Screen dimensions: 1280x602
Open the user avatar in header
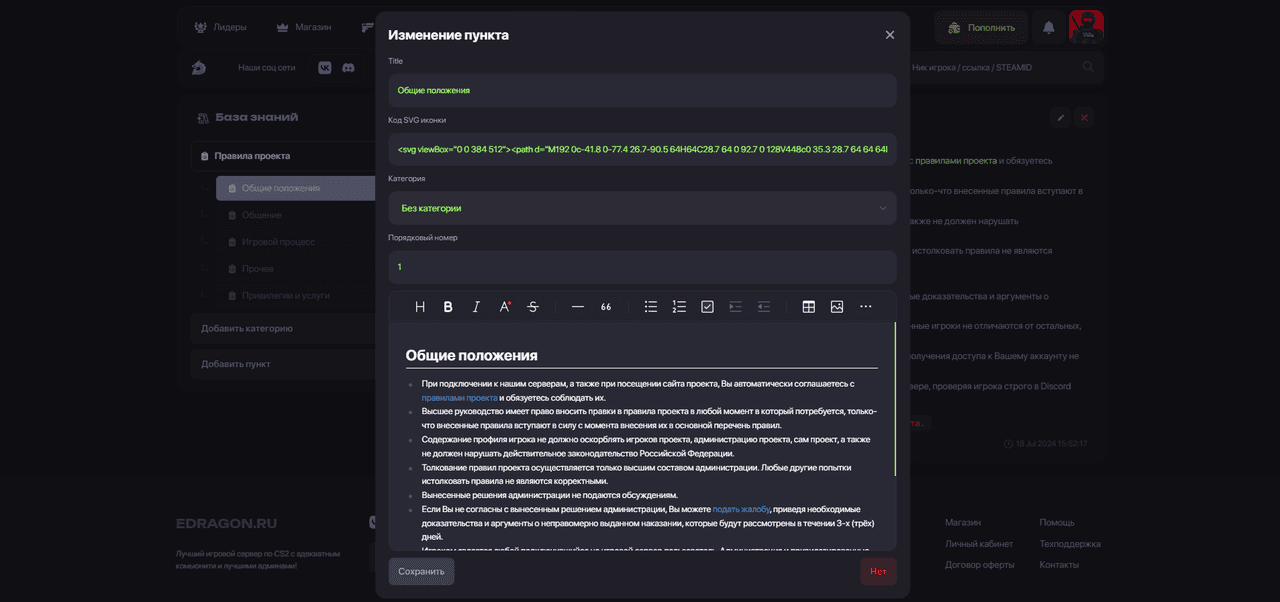[x=1086, y=27]
